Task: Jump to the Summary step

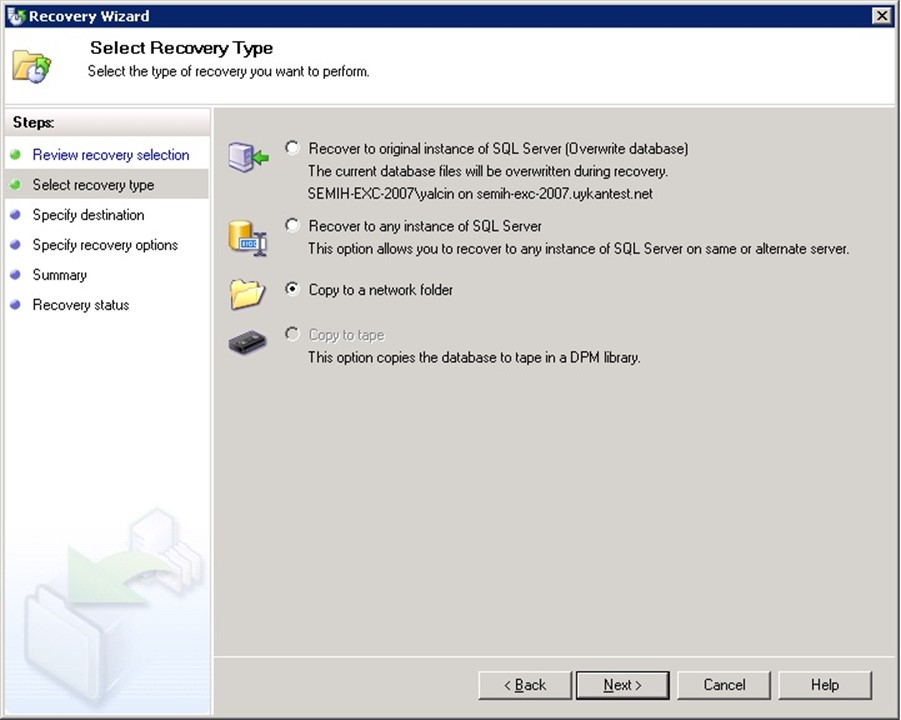Action: coord(59,275)
